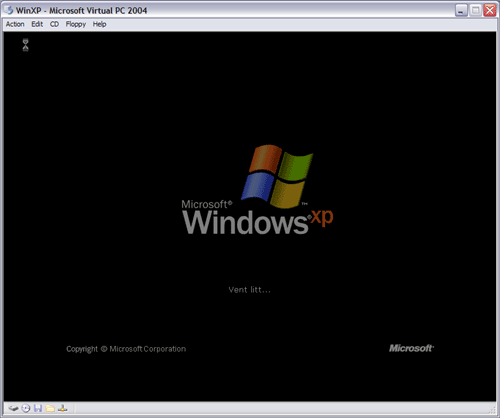Click the CD drive status icon
500x418 pixels.
[26, 408]
